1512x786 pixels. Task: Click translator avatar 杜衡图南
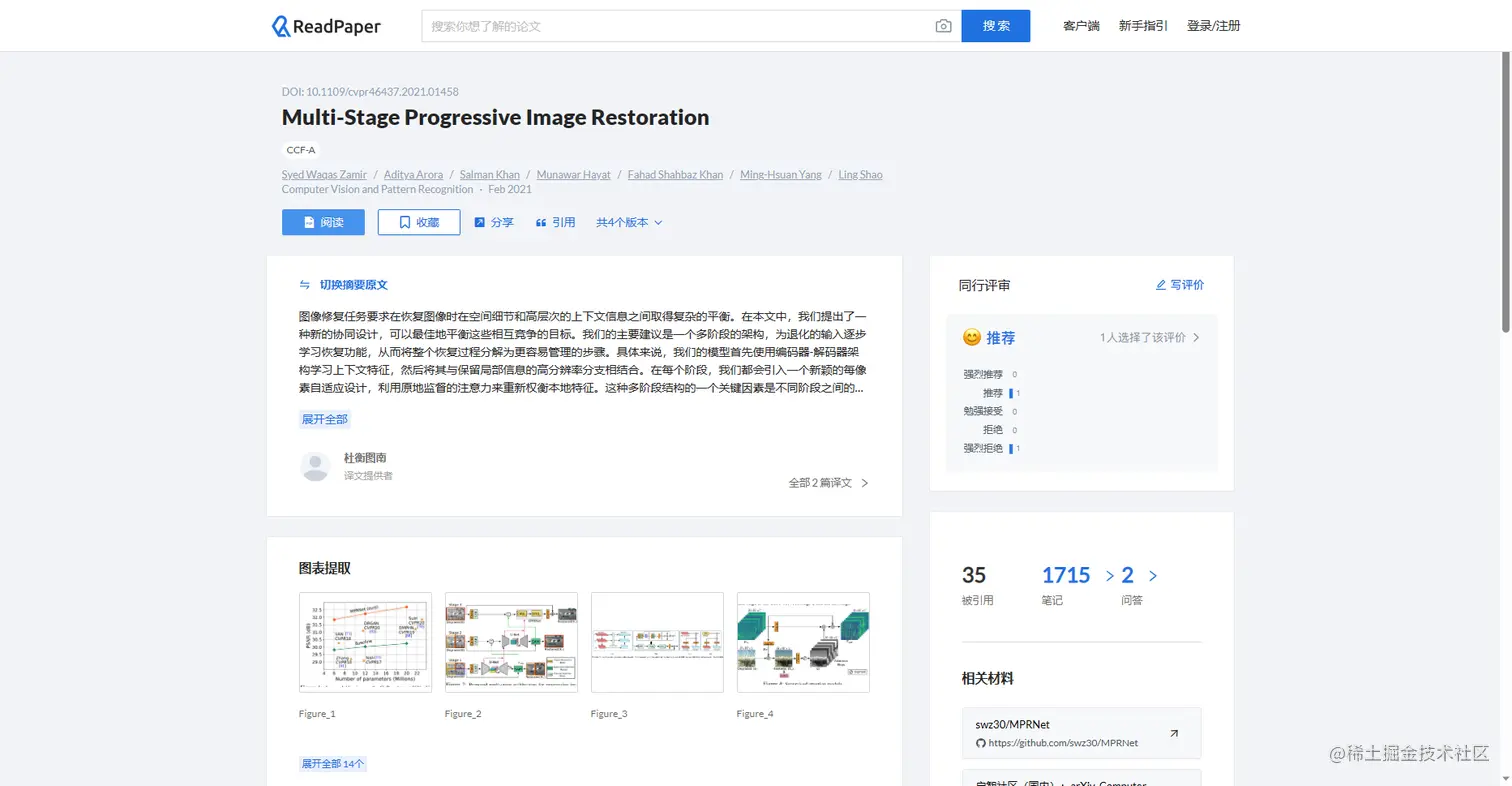(x=315, y=467)
